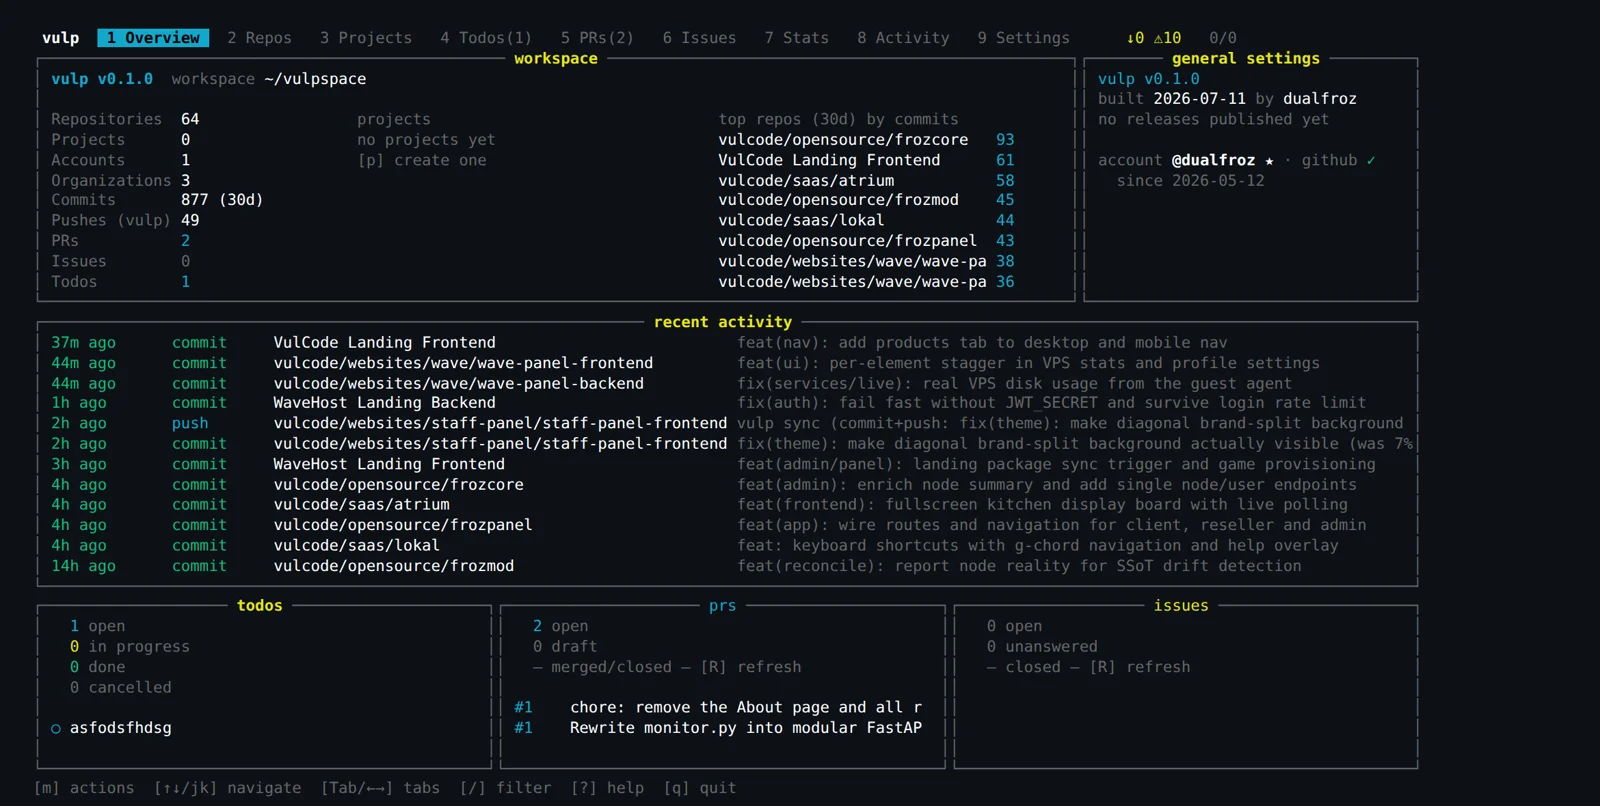Click the [?] help shortcut hint
The width and height of the screenshot is (1600, 806).
607,788
